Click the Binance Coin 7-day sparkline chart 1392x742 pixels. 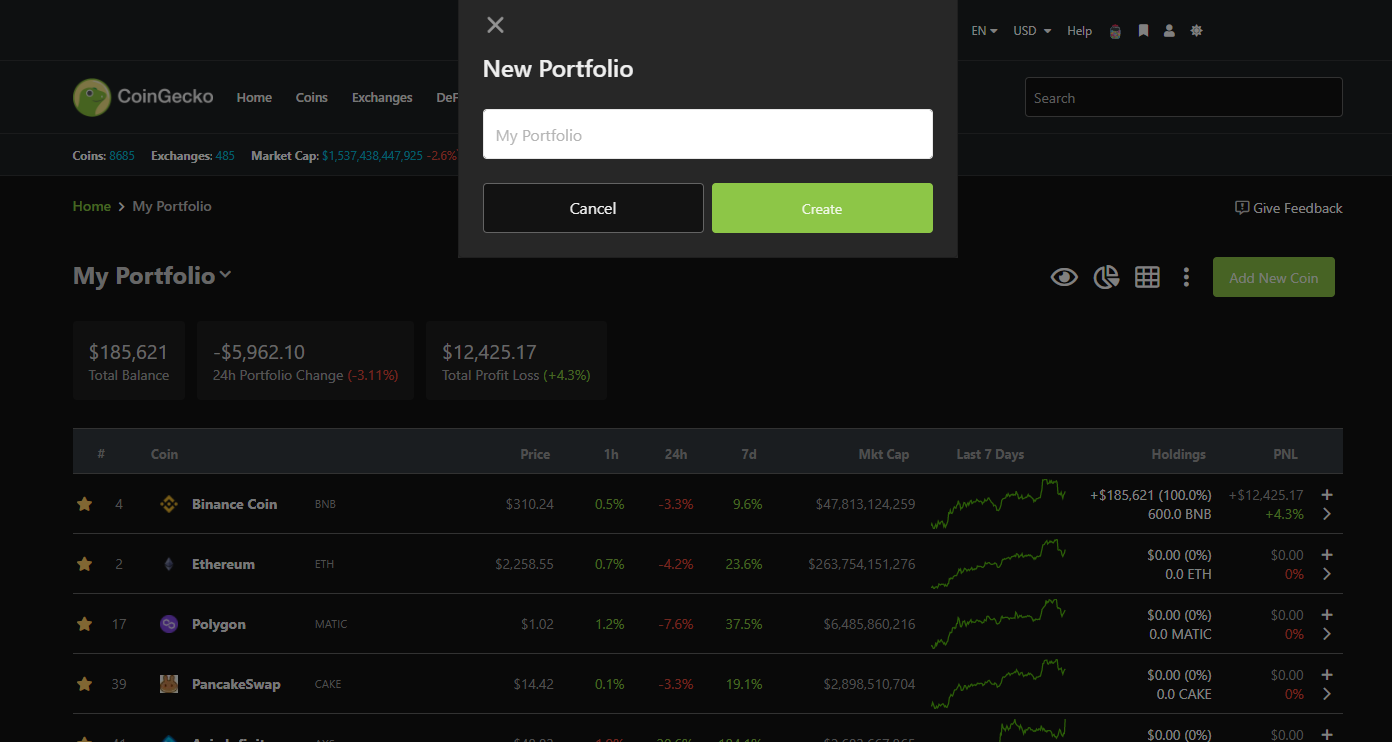(x=998, y=504)
